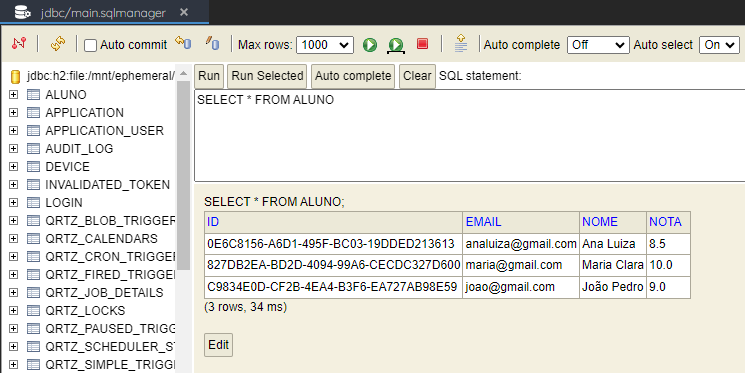Expand the APPLICATION tree node

point(13,113)
